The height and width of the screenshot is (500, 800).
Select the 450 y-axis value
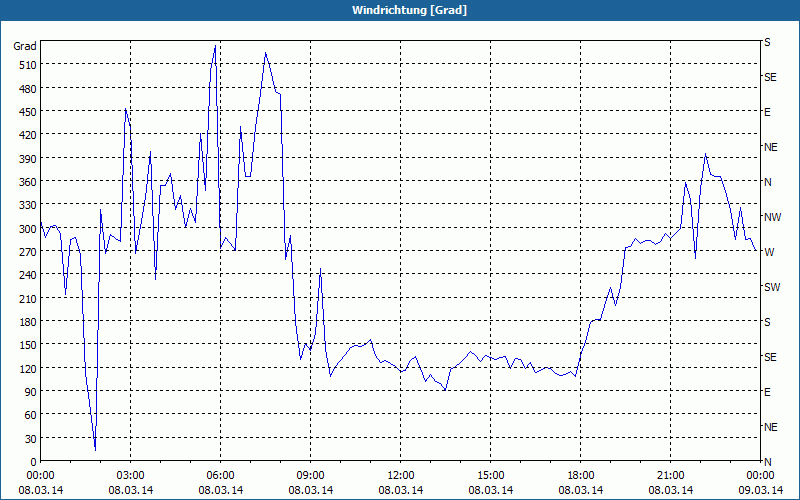[28, 112]
